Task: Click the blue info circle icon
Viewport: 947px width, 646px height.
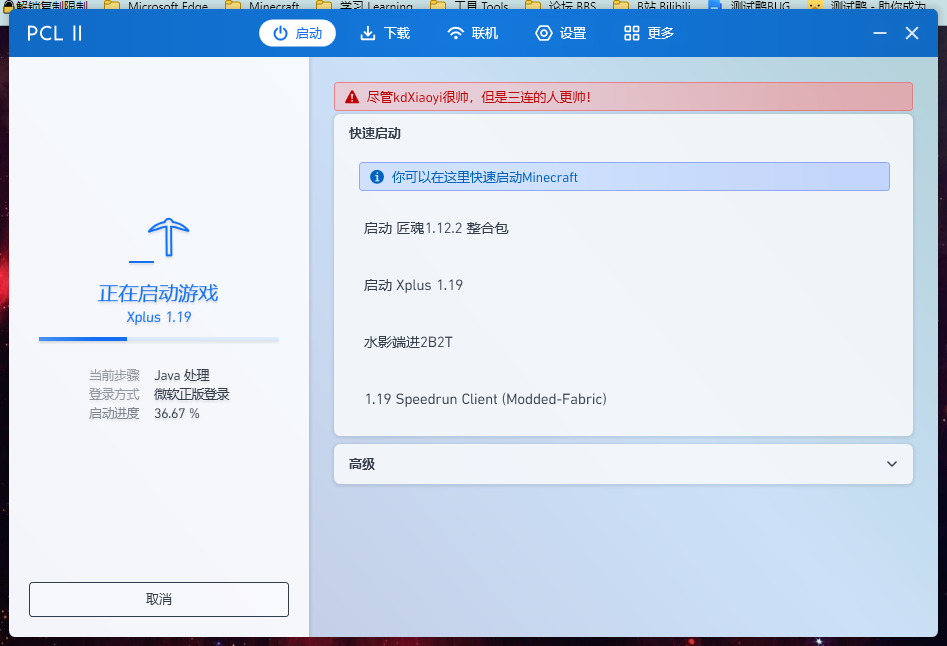Action: (377, 177)
